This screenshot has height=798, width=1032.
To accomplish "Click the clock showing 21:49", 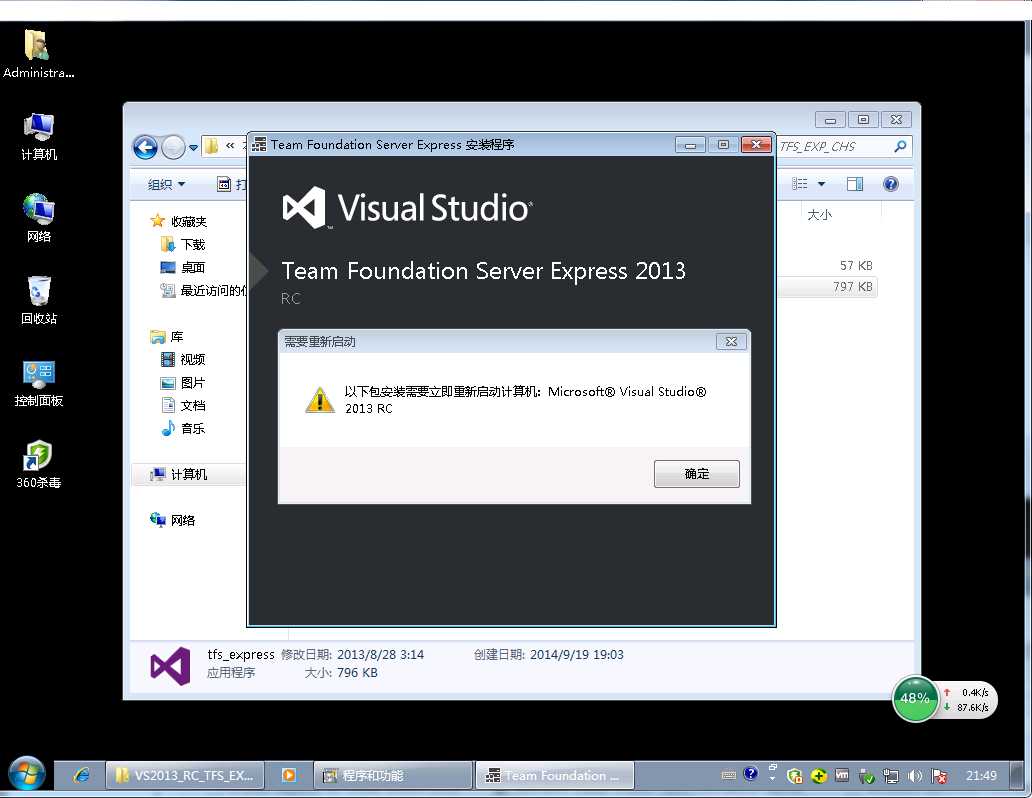I will click(x=981, y=776).
